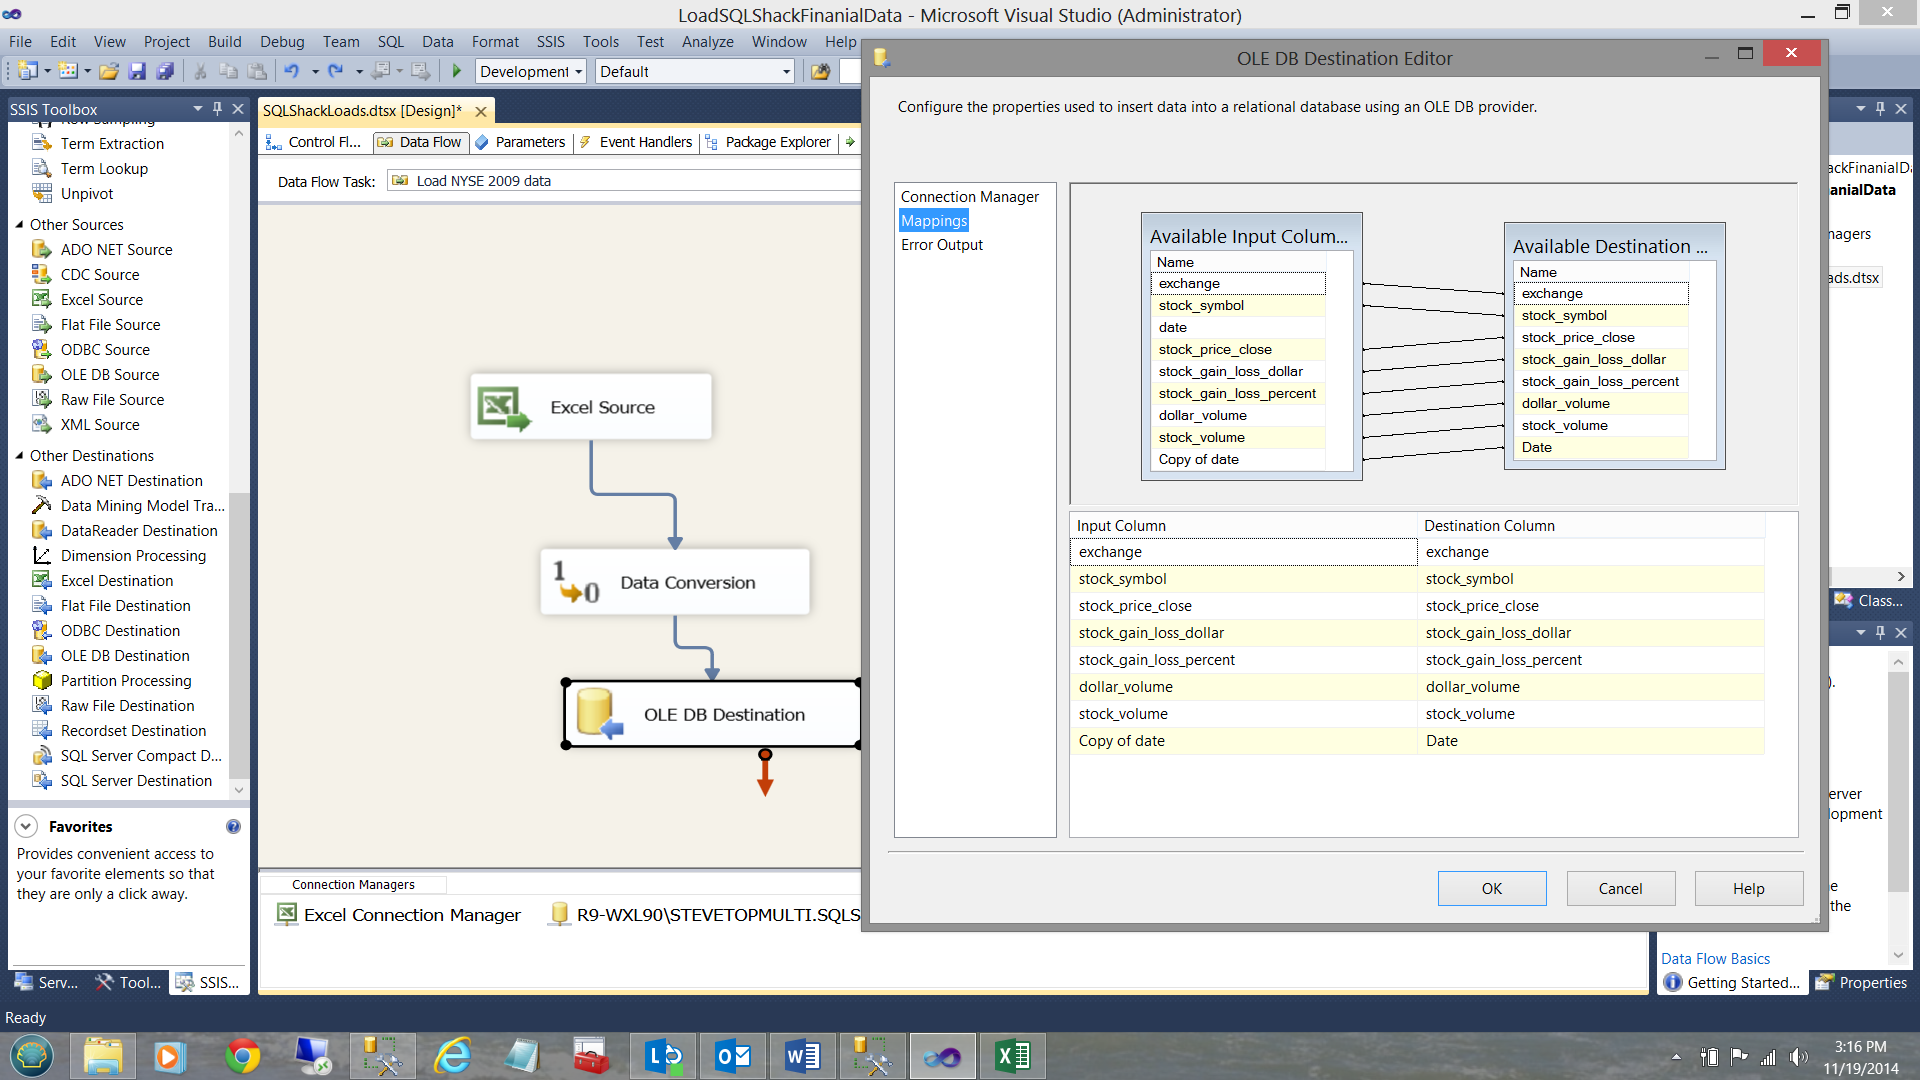Click the Excel Connection Manager icon

point(287,914)
